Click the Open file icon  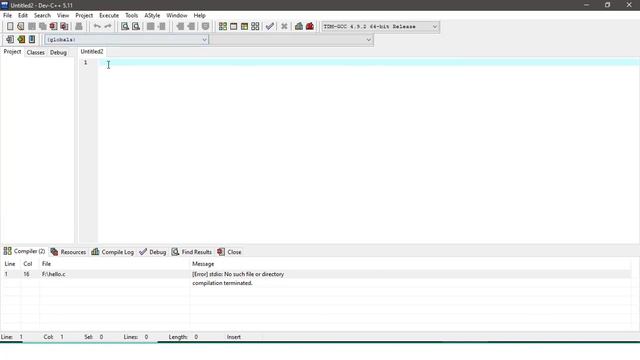point(20,27)
